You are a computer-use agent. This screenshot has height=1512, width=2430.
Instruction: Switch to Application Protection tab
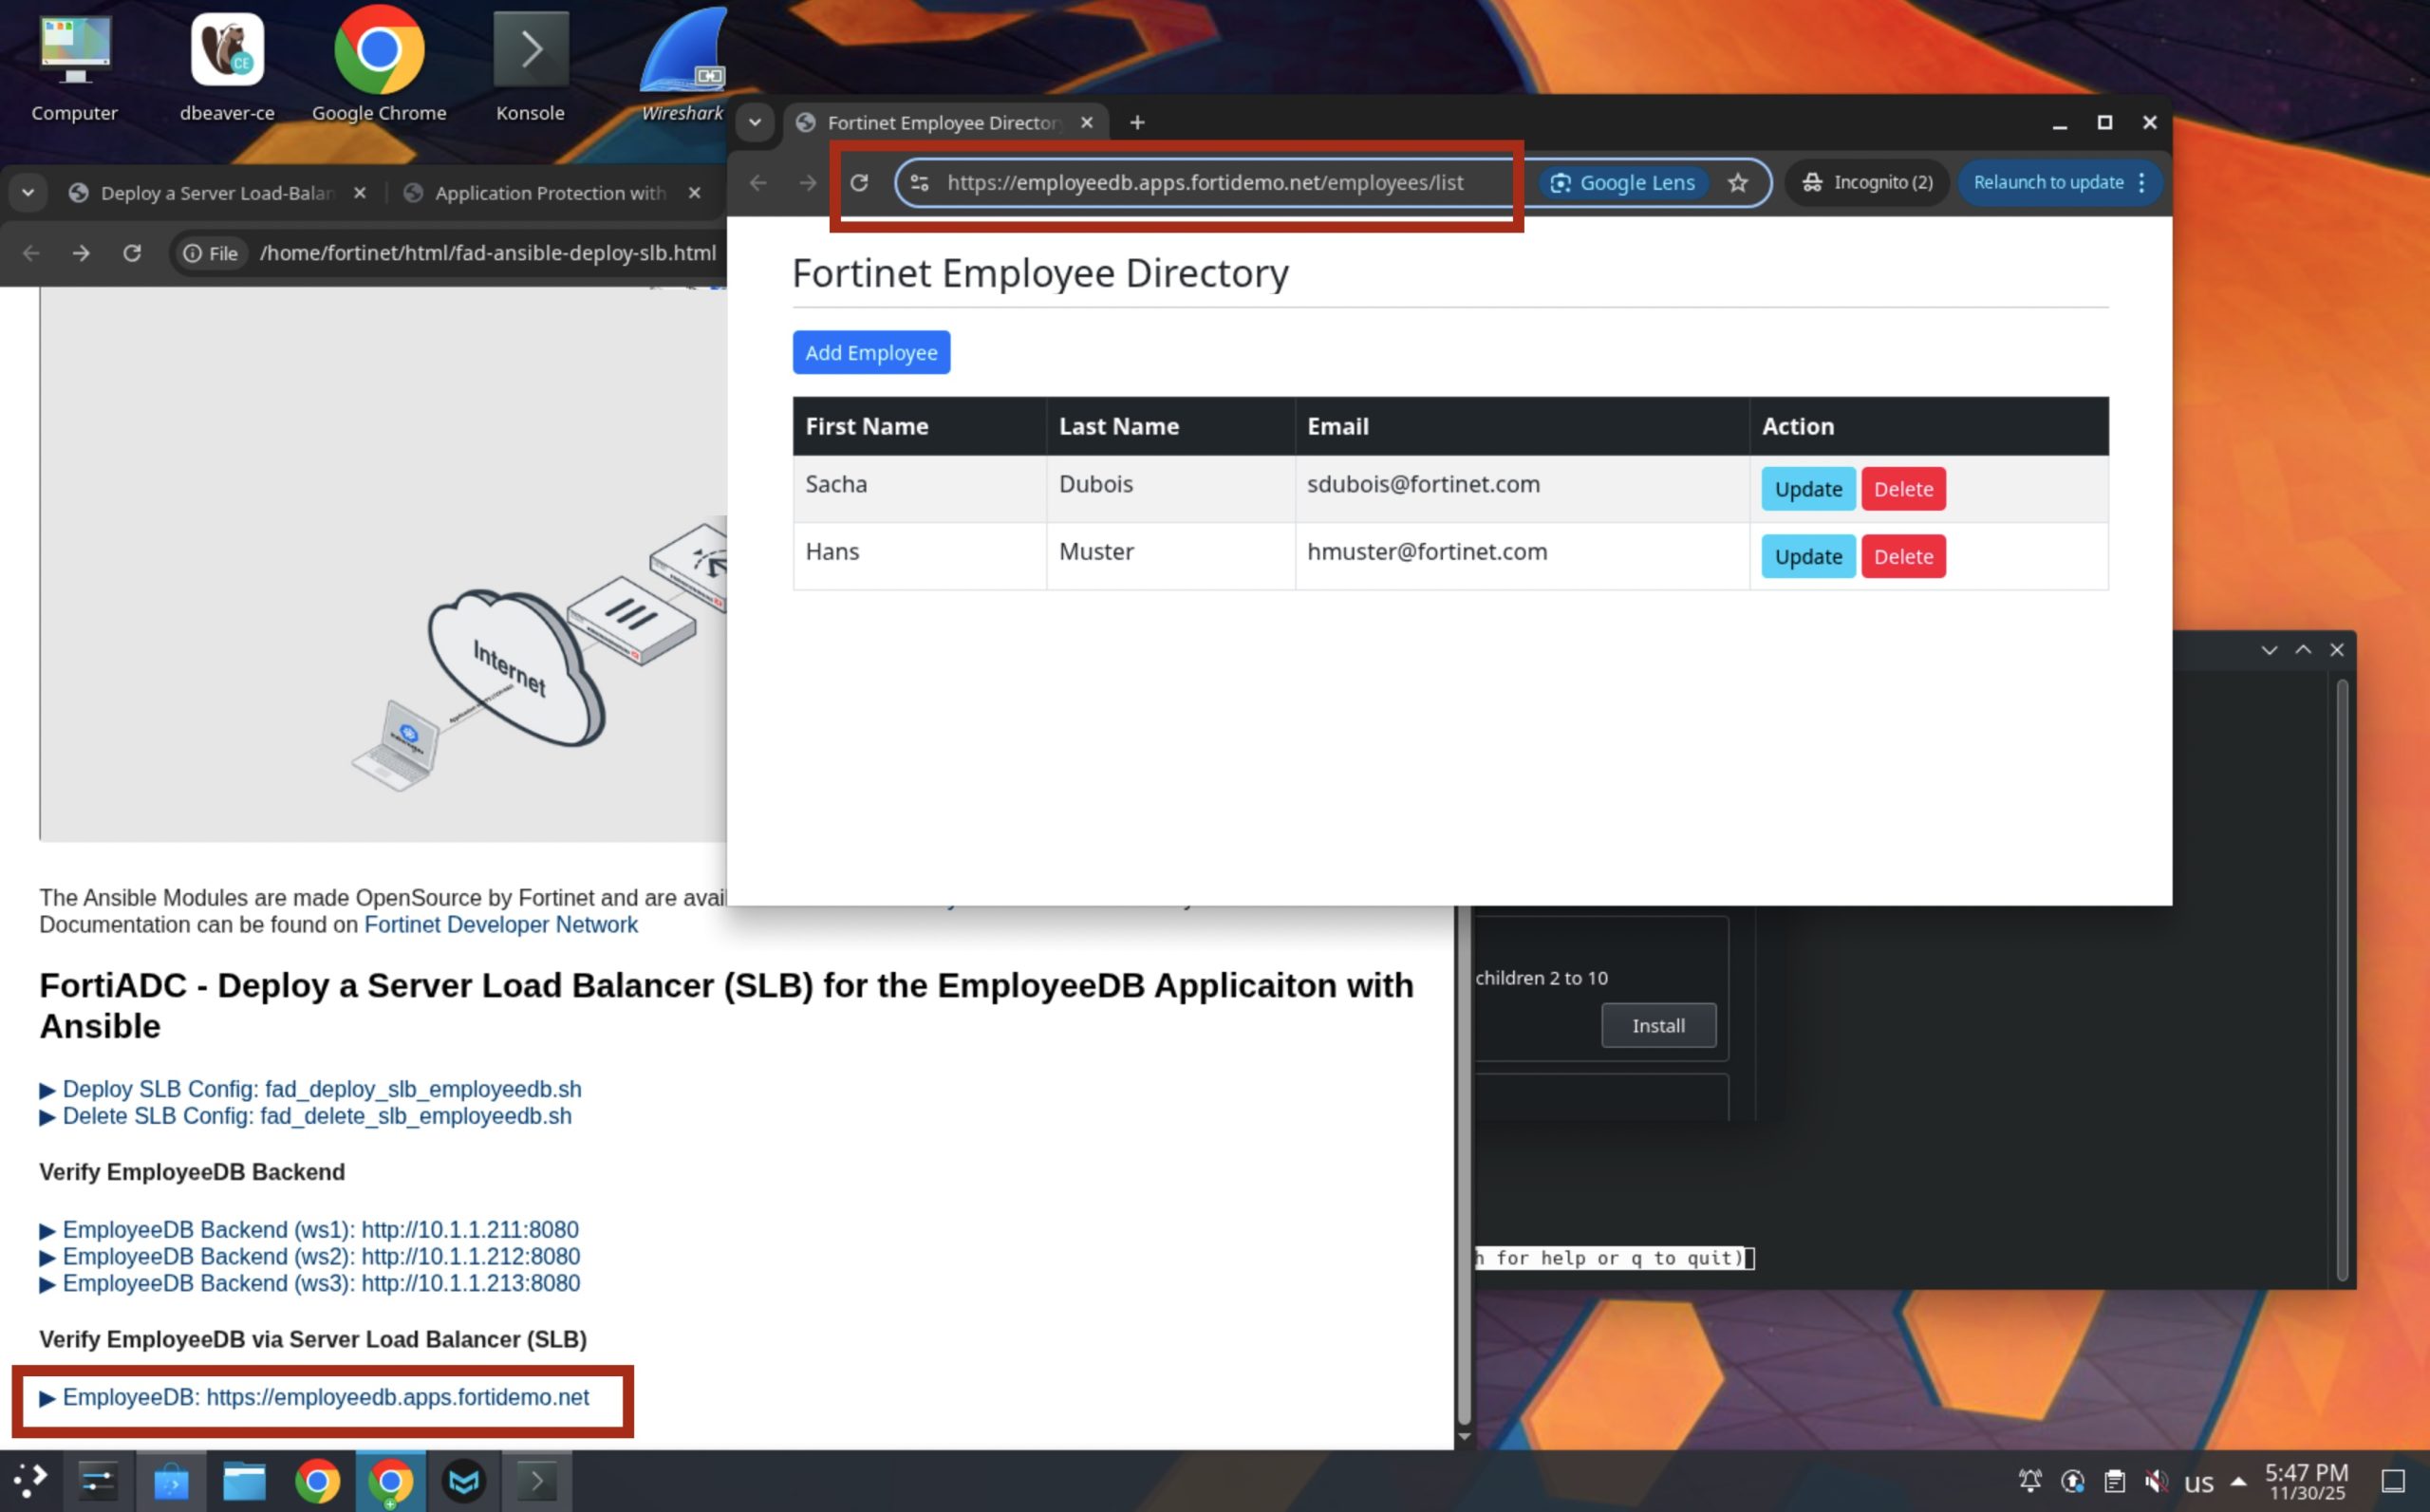click(549, 193)
